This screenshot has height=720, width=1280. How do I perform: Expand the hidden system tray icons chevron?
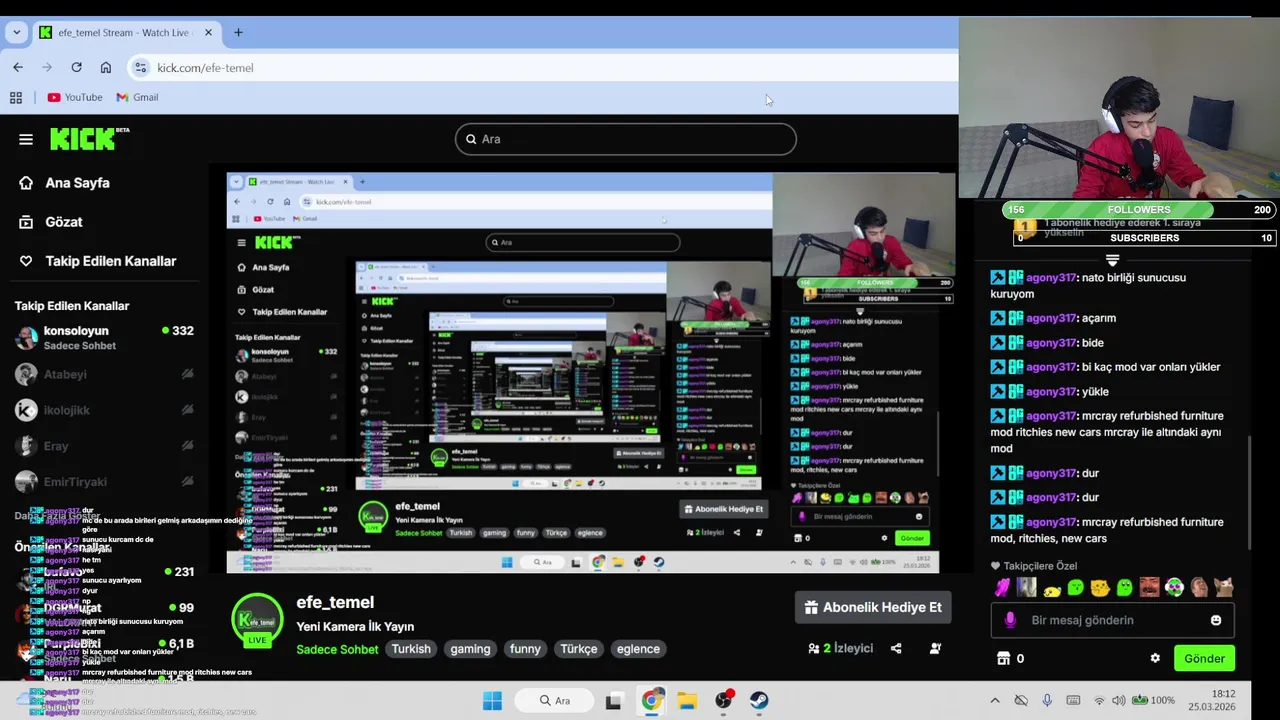(x=995, y=700)
